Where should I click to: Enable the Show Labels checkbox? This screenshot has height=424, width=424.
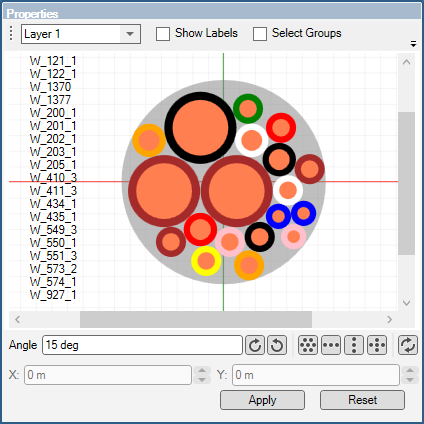coord(163,34)
